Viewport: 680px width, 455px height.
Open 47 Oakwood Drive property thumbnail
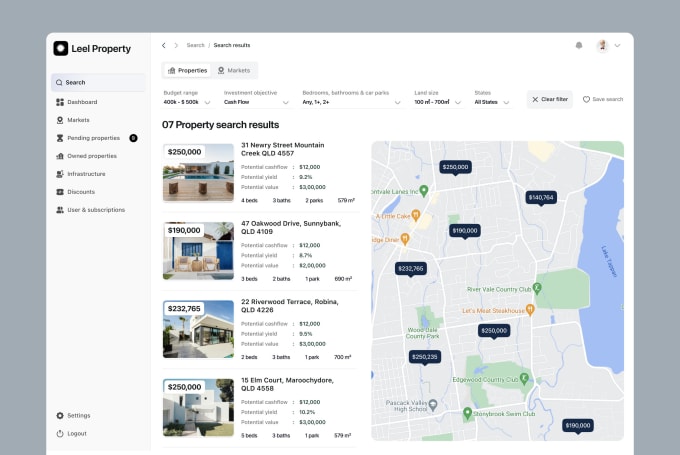(x=198, y=251)
